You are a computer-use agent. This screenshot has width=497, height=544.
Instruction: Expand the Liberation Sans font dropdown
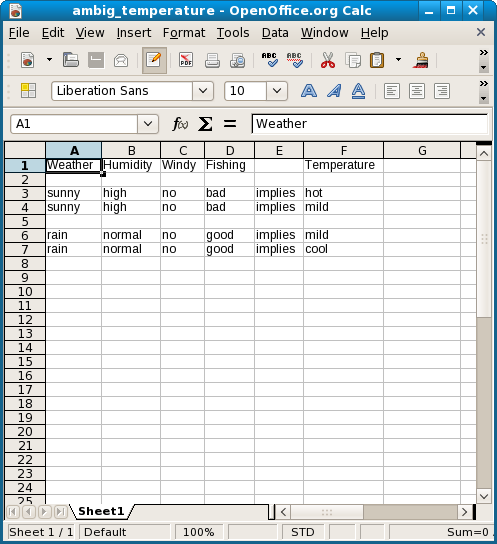point(203,91)
